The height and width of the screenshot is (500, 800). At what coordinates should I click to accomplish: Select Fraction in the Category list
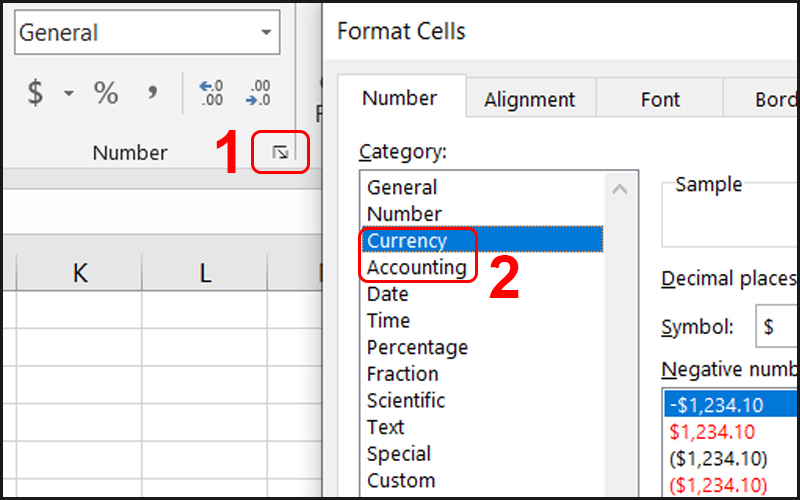[482, 374]
